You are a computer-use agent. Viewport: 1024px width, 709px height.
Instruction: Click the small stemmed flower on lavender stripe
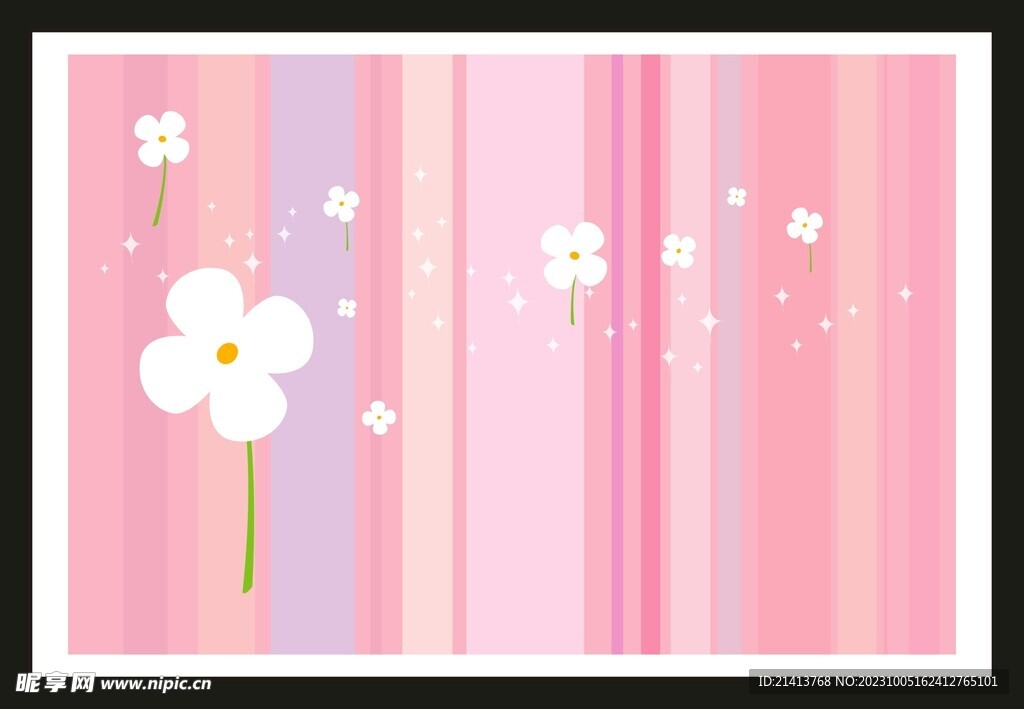(x=341, y=203)
